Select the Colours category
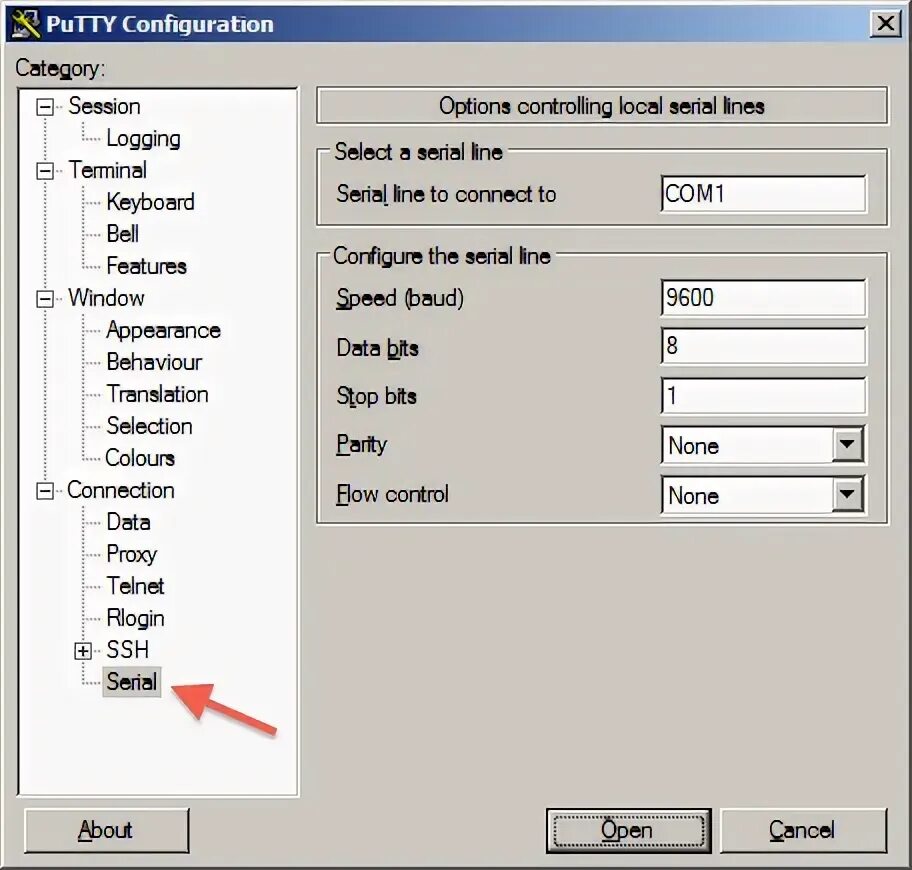 coord(140,458)
